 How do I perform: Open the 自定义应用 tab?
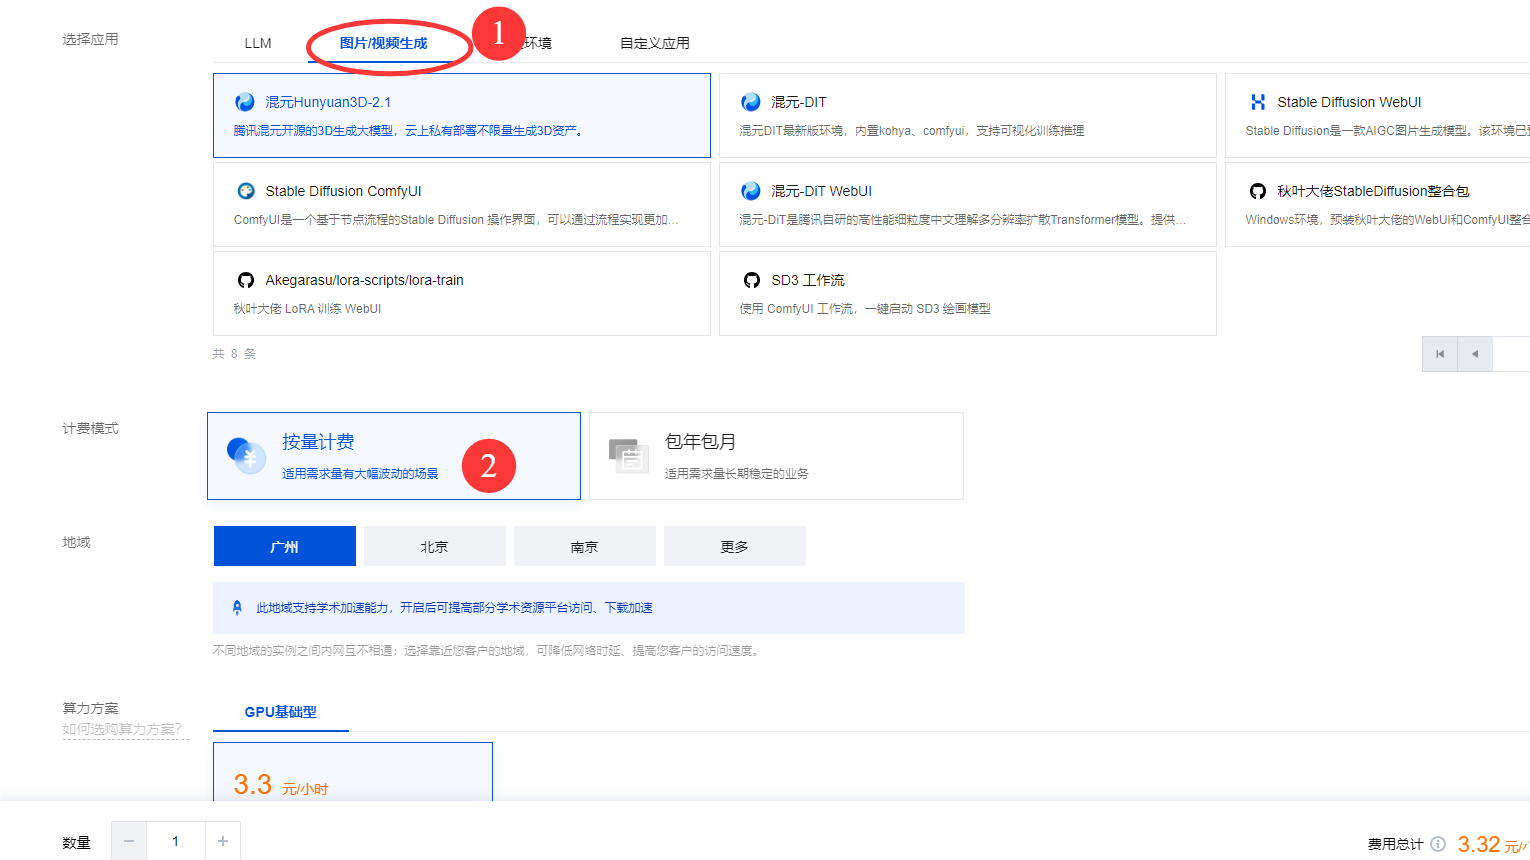pos(654,43)
